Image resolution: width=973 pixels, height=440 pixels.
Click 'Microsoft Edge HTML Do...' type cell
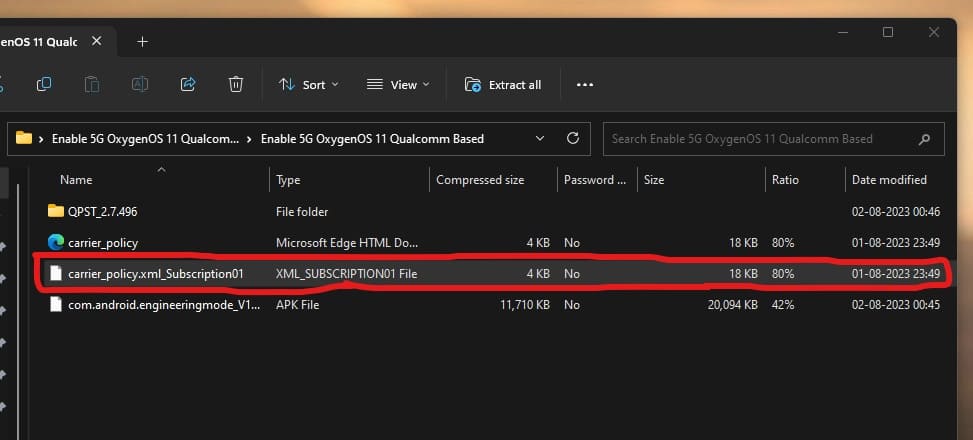(347, 243)
